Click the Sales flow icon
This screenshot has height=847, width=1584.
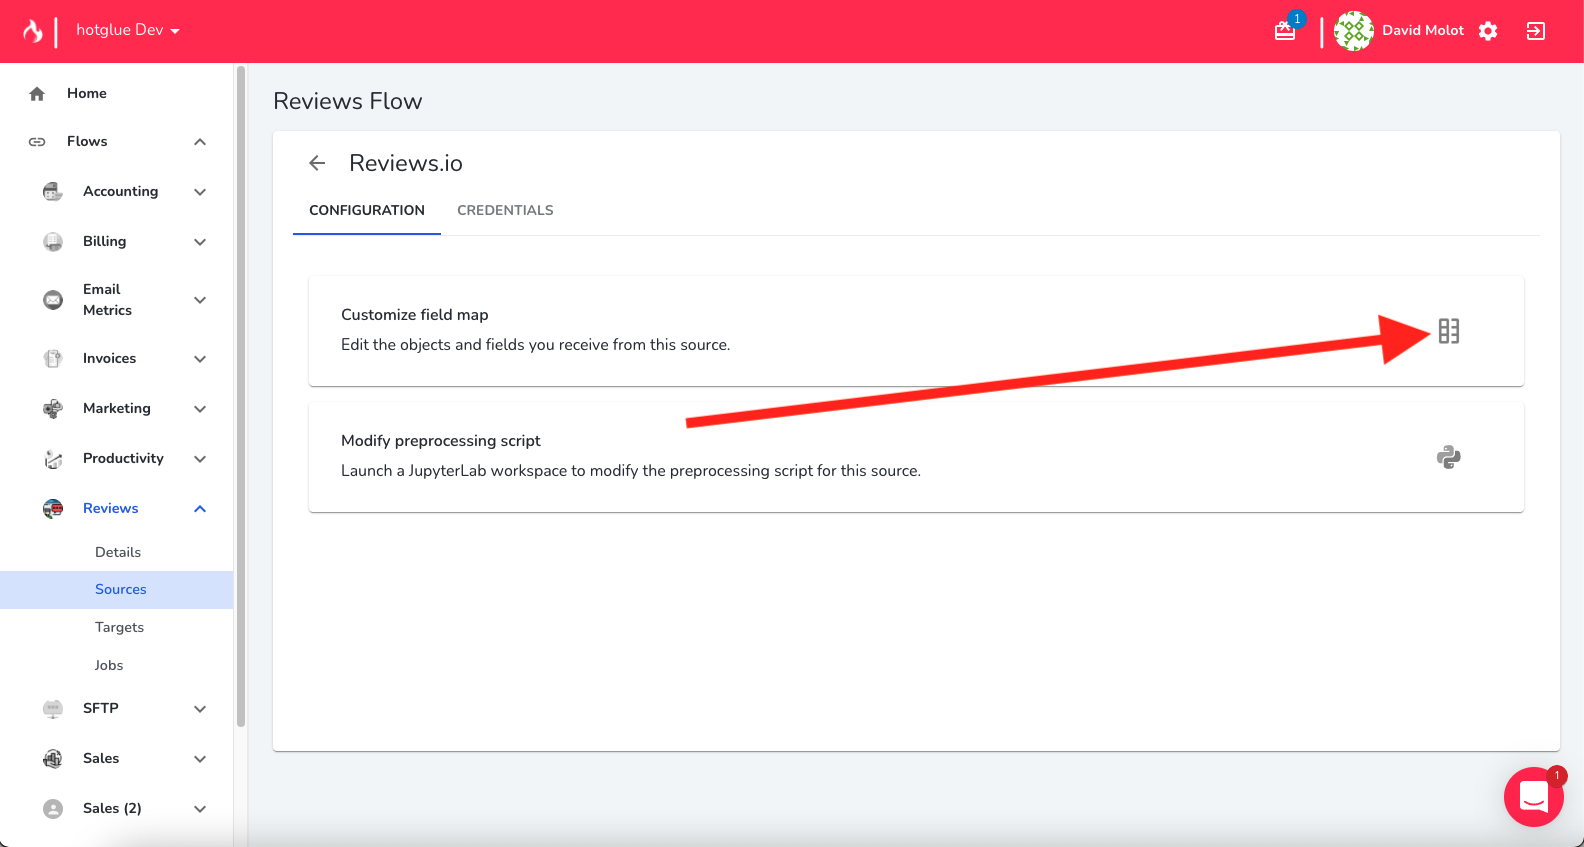[x=53, y=758]
